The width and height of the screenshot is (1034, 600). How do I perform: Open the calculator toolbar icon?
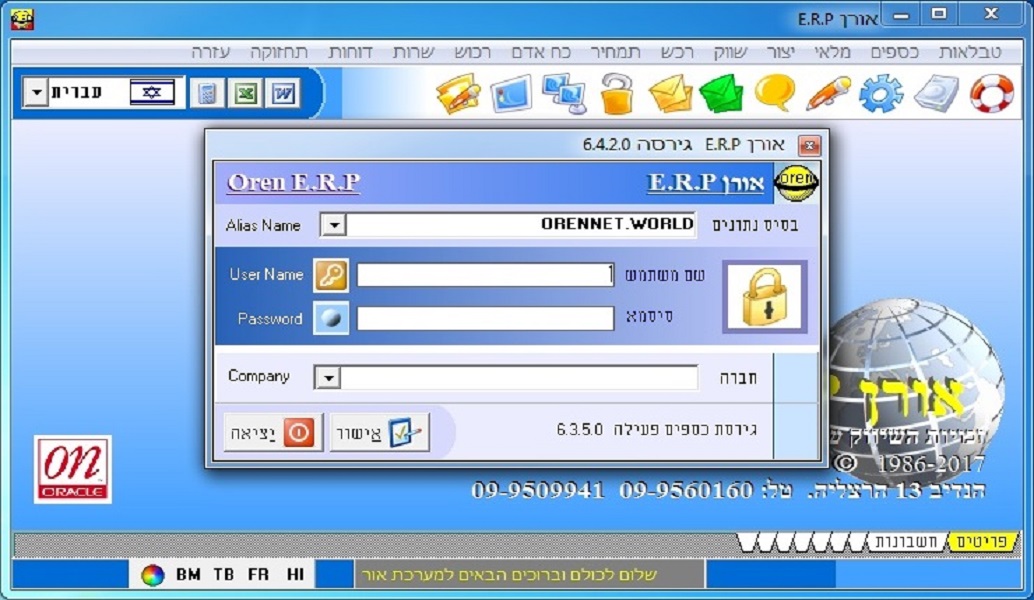point(207,93)
